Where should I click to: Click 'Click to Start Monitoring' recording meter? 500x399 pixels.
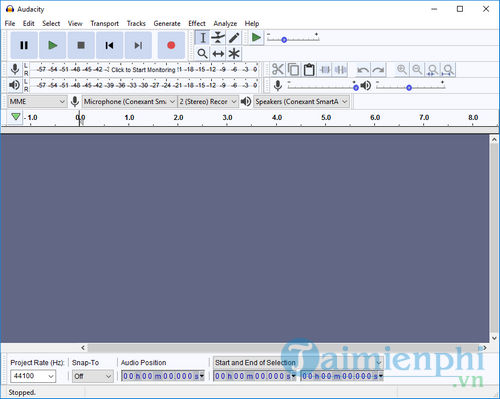143,70
